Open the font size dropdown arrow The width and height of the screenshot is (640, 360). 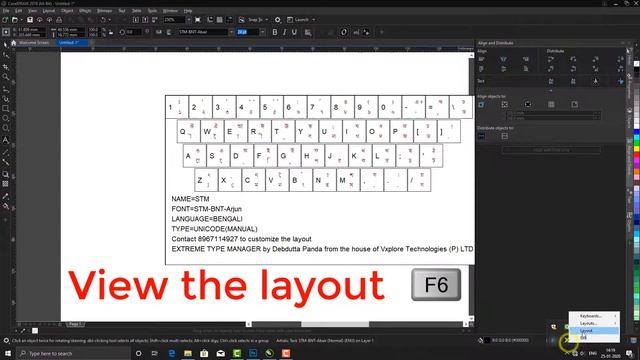pos(262,32)
